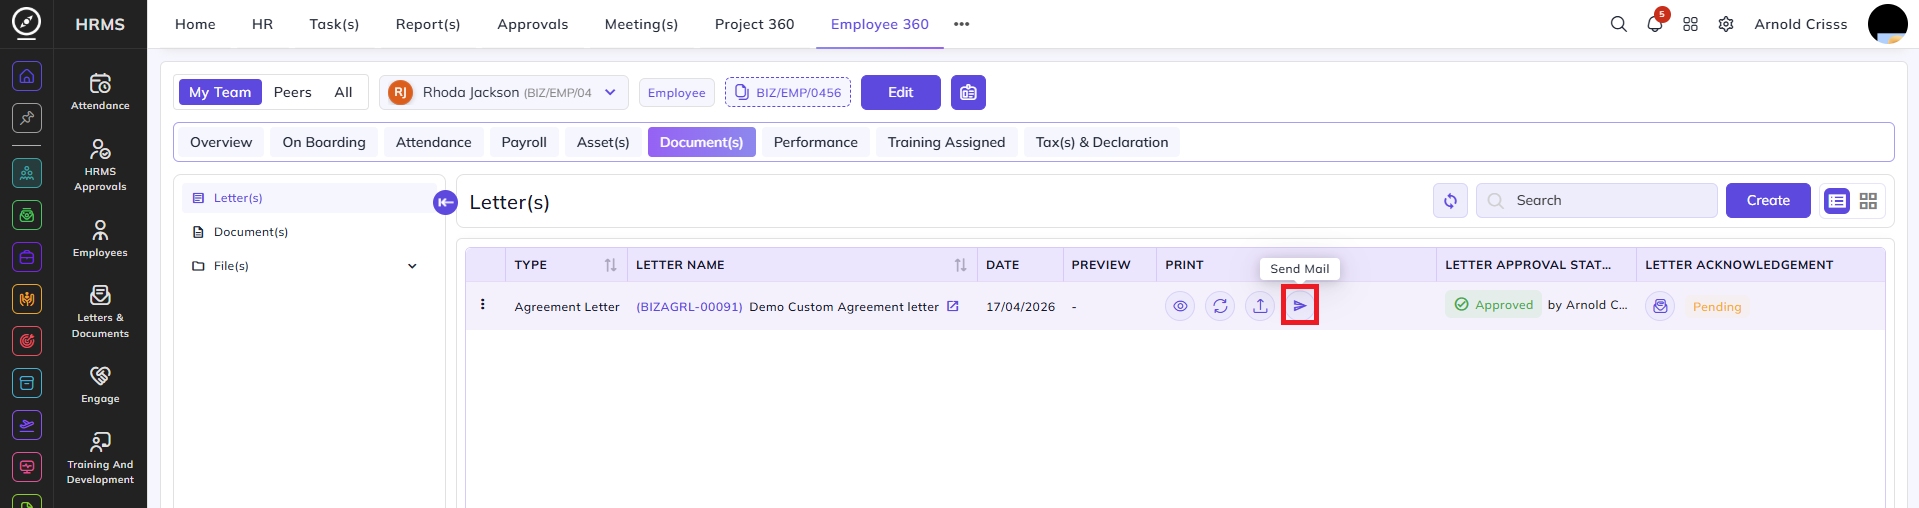Image resolution: width=1919 pixels, height=508 pixels.
Task: Expand the File(s) tree item chevron
Action: click(412, 266)
